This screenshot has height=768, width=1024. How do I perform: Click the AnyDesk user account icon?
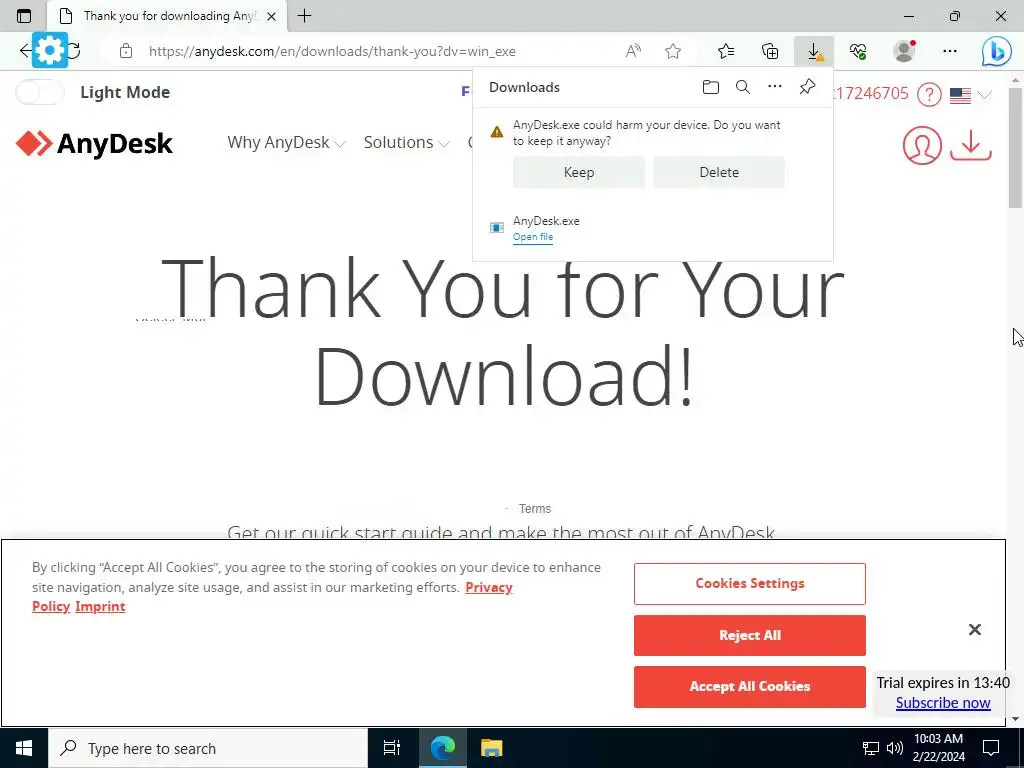(x=922, y=145)
